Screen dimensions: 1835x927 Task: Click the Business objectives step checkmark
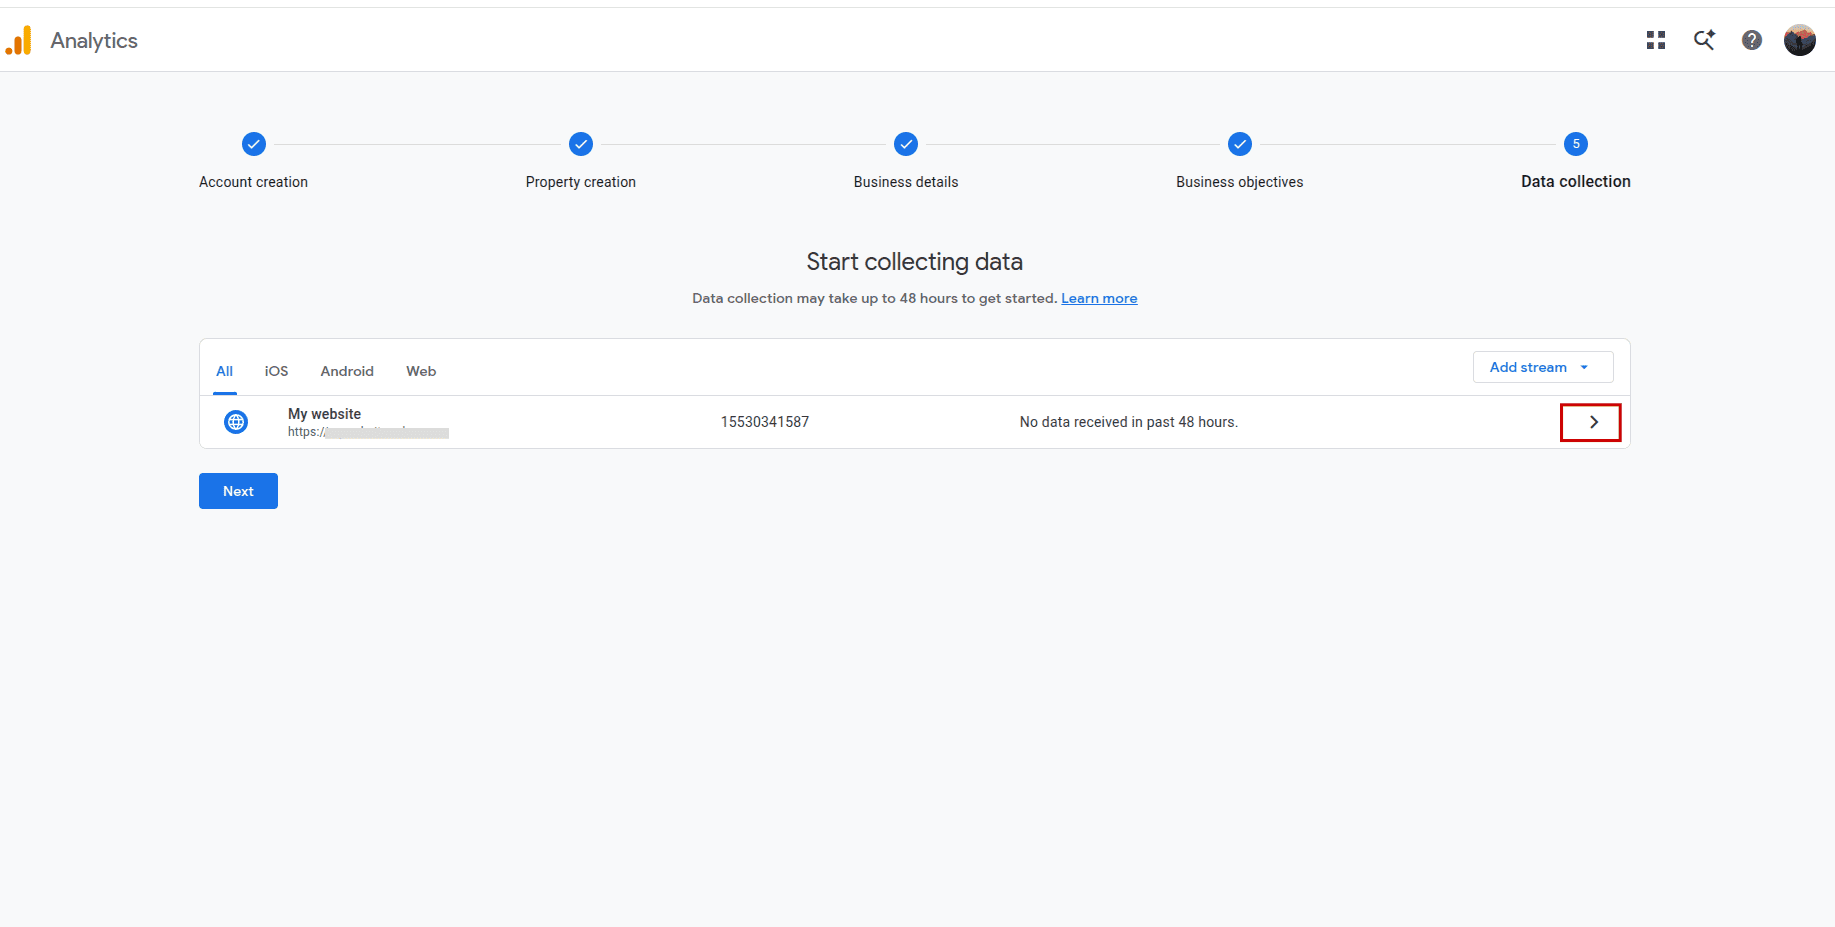pos(1240,144)
